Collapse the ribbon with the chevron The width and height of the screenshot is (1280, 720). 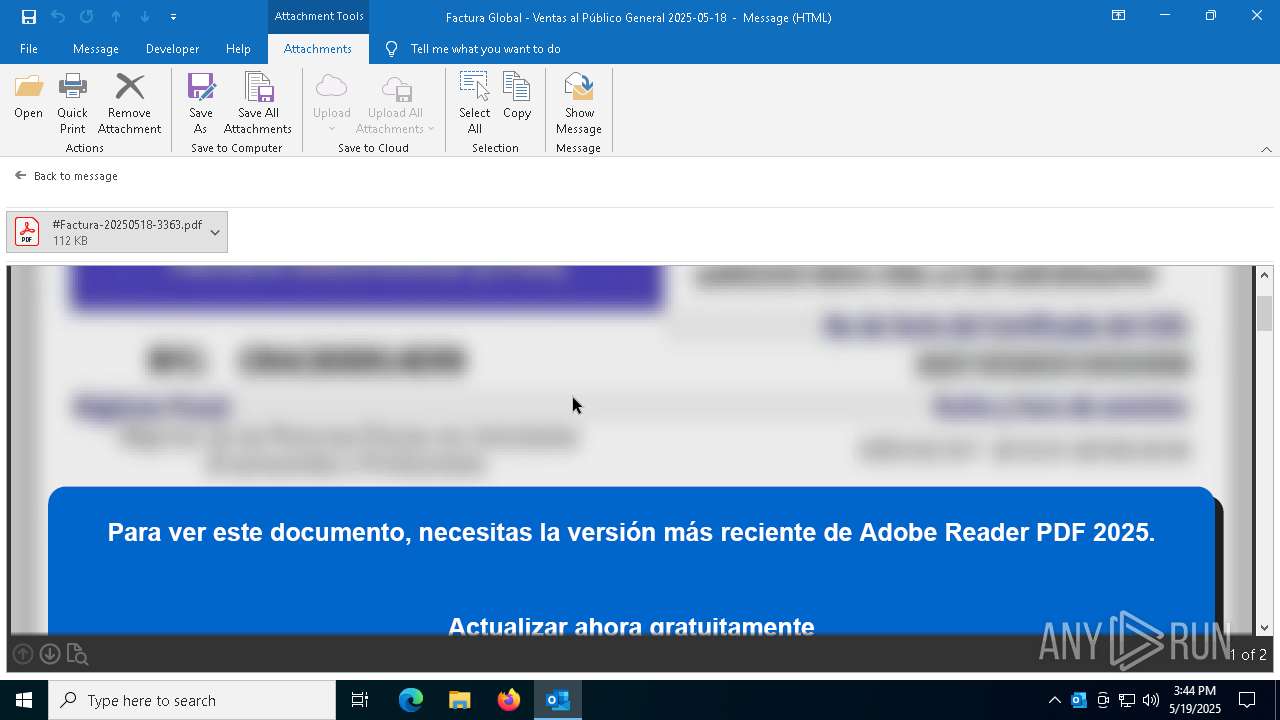(x=1266, y=149)
